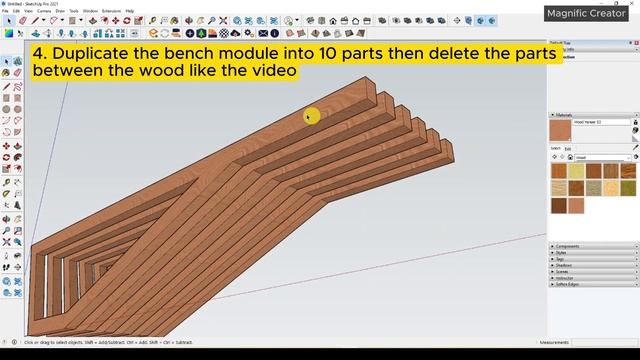Click the checkered ball icon in toolbar
Image resolution: width=640 pixels, height=360 pixels.
tap(224, 33)
